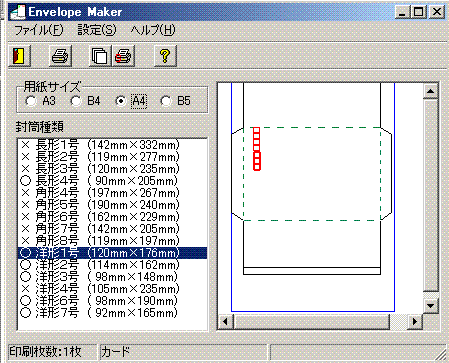Click the printer setup icon with red mark
449x363 pixels.
[x=123, y=56]
